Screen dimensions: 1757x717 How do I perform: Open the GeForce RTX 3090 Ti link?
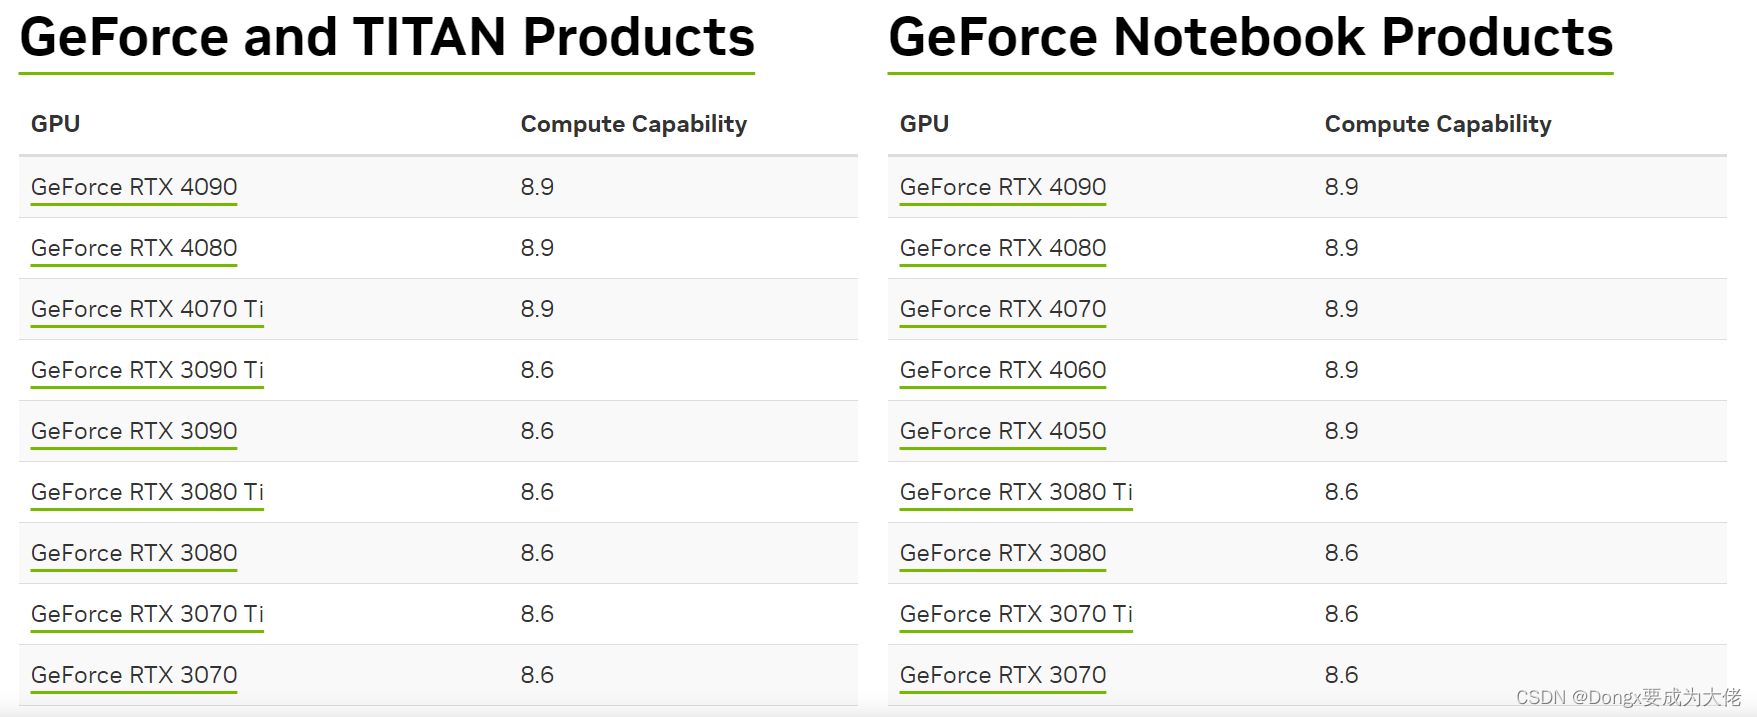pyautogui.click(x=147, y=370)
